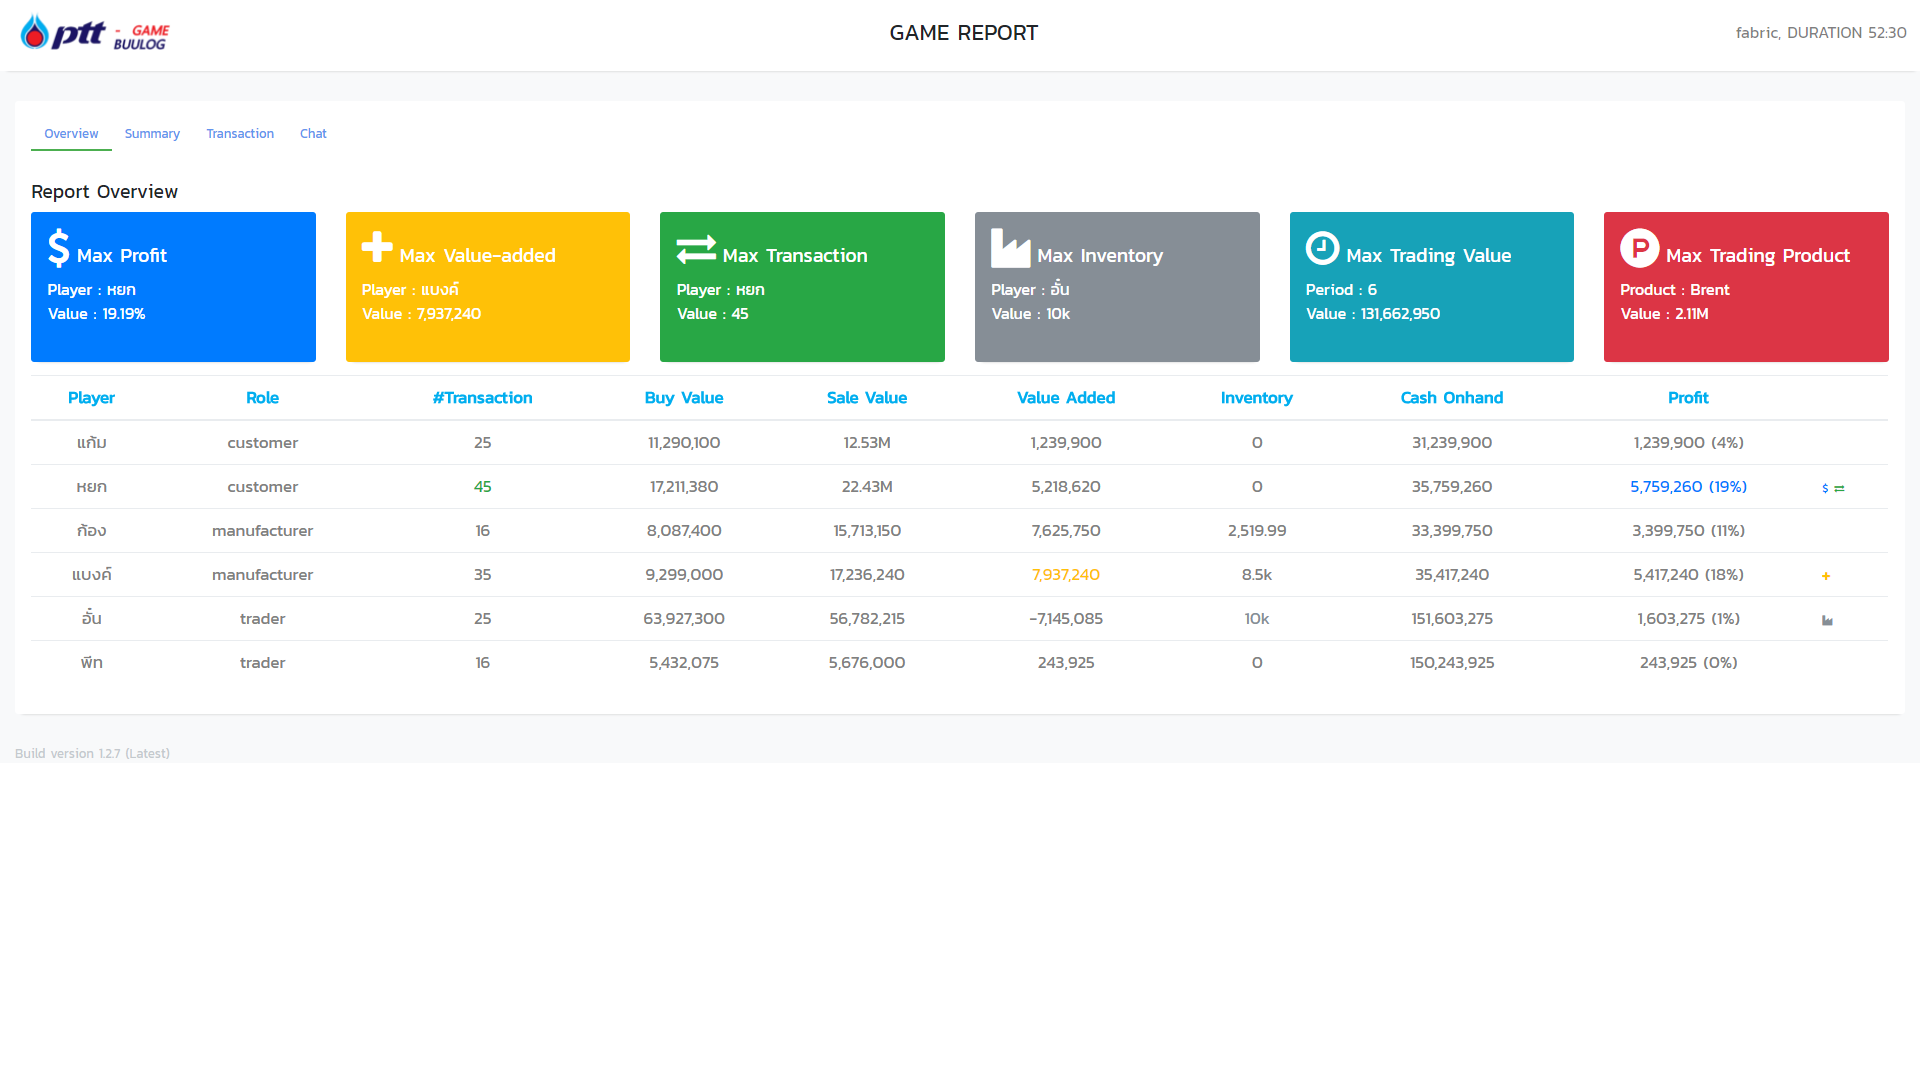Click the 12.53M sale value cell
The width and height of the screenshot is (1920, 1080).
[x=867, y=443]
